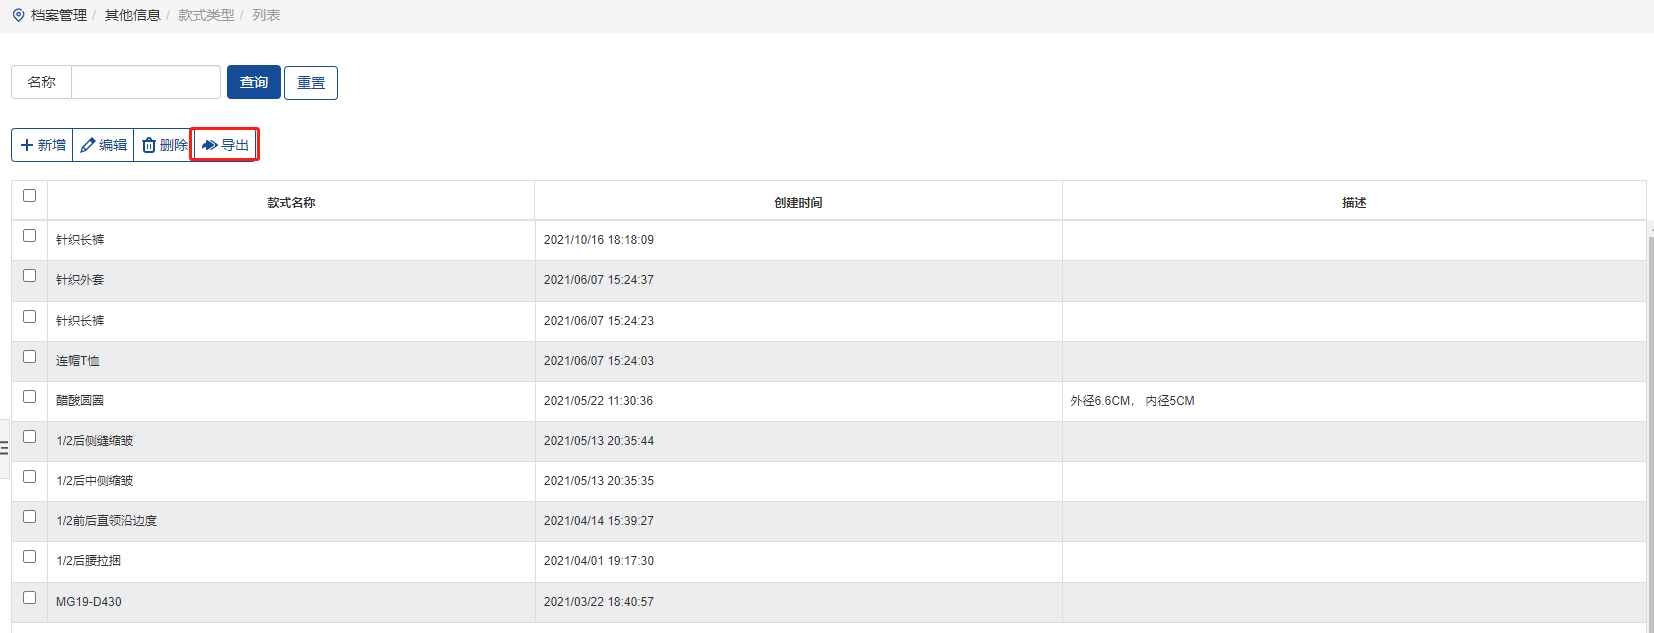This screenshot has height=633, width=1654.
Task: Click the trash 删除 icon
Action: point(149,145)
